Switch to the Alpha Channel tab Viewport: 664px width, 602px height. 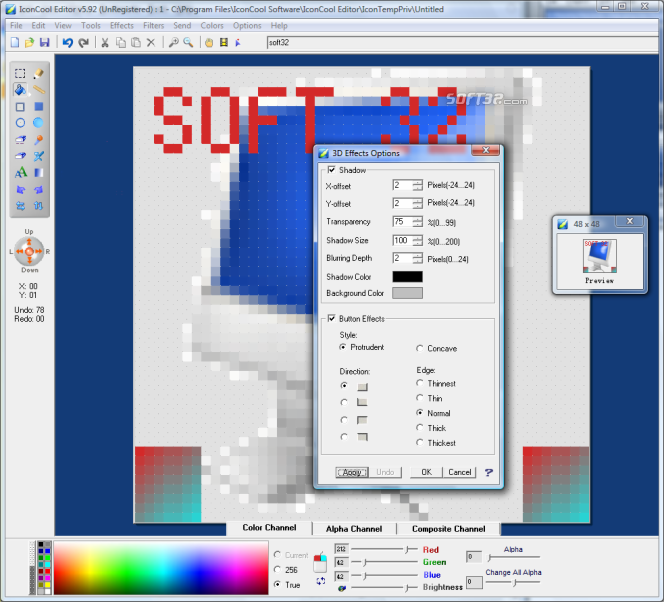pyautogui.click(x=354, y=529)
